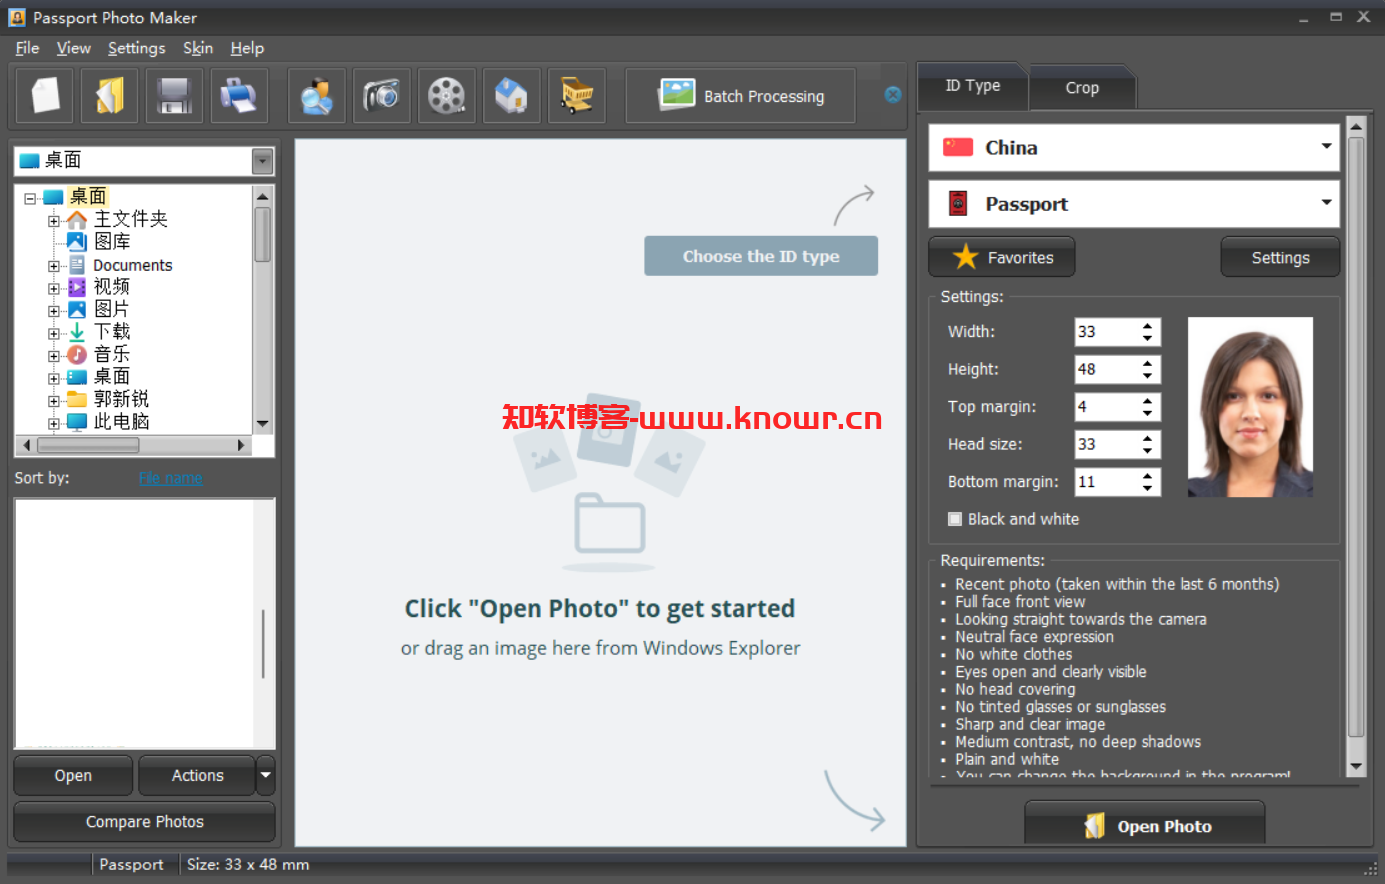
Task: Open the Help menu
Action: (x=247, y=48)
